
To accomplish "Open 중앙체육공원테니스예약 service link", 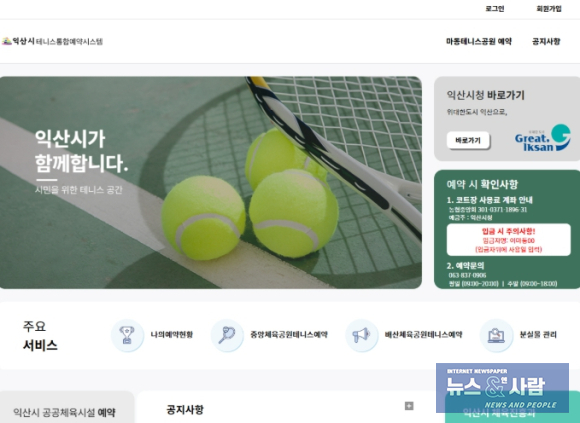I will coord(289,335).
